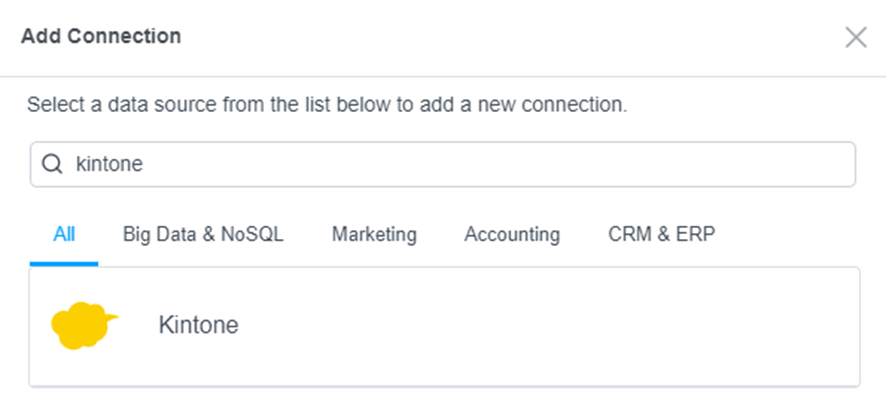This screenshot has width=886, height=415.
Task: Close the Add Connection dialog
Action: [855, 37]
